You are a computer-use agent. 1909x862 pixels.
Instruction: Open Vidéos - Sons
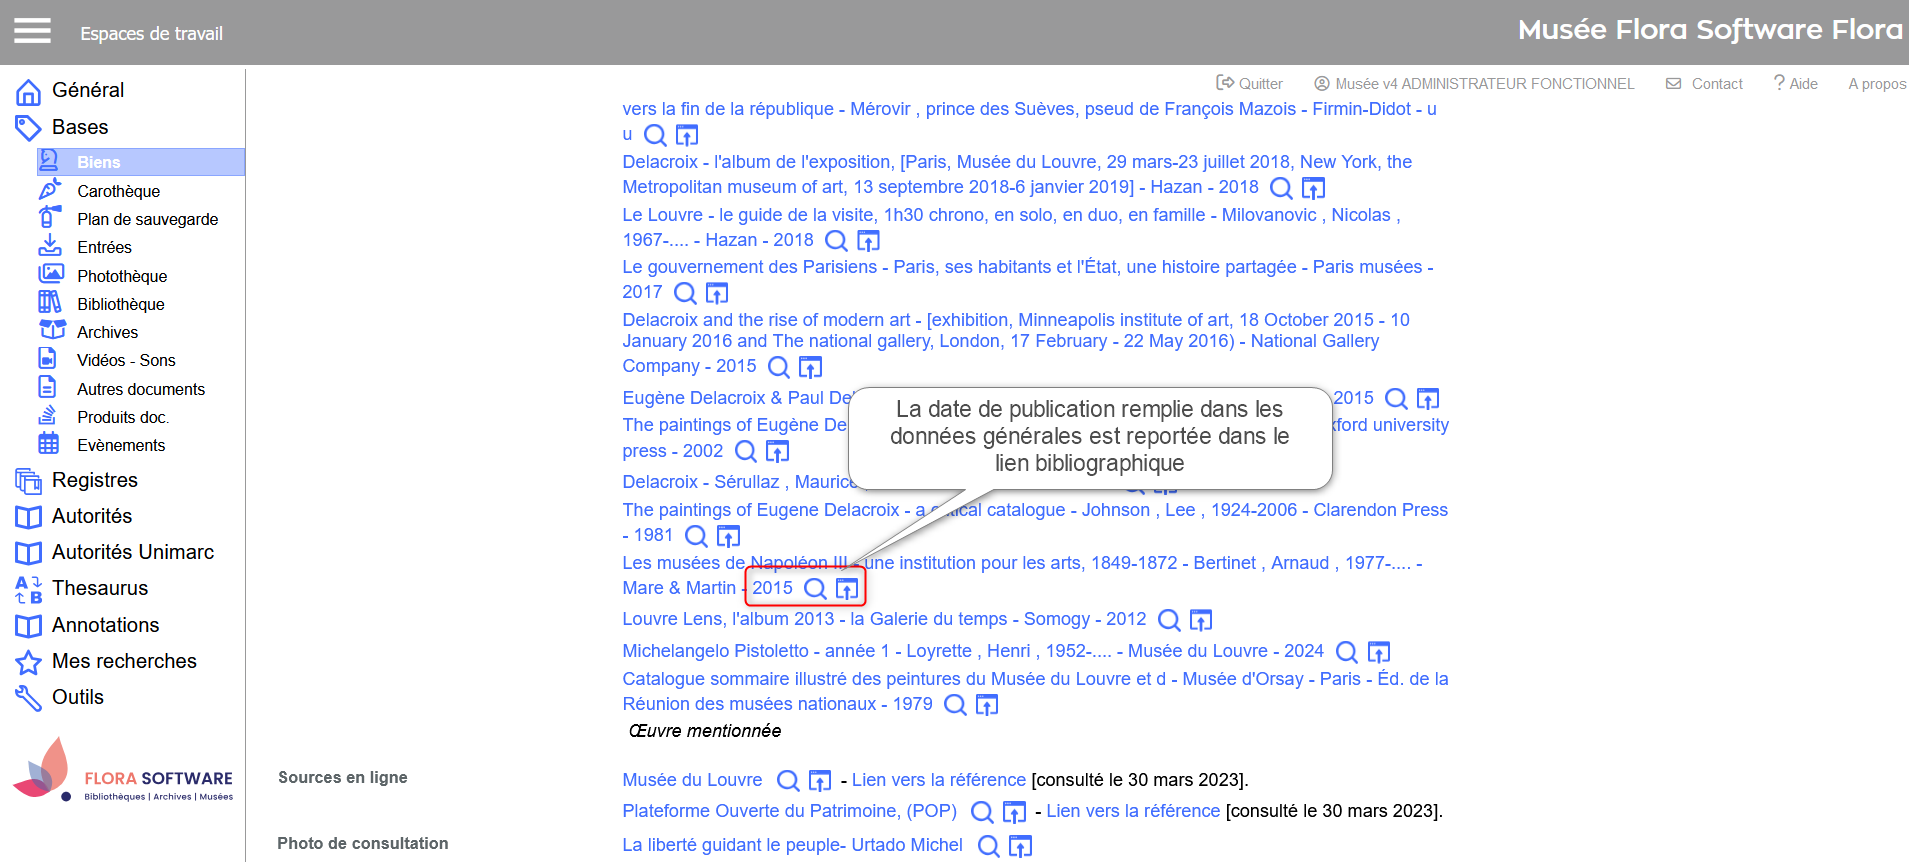126,360
